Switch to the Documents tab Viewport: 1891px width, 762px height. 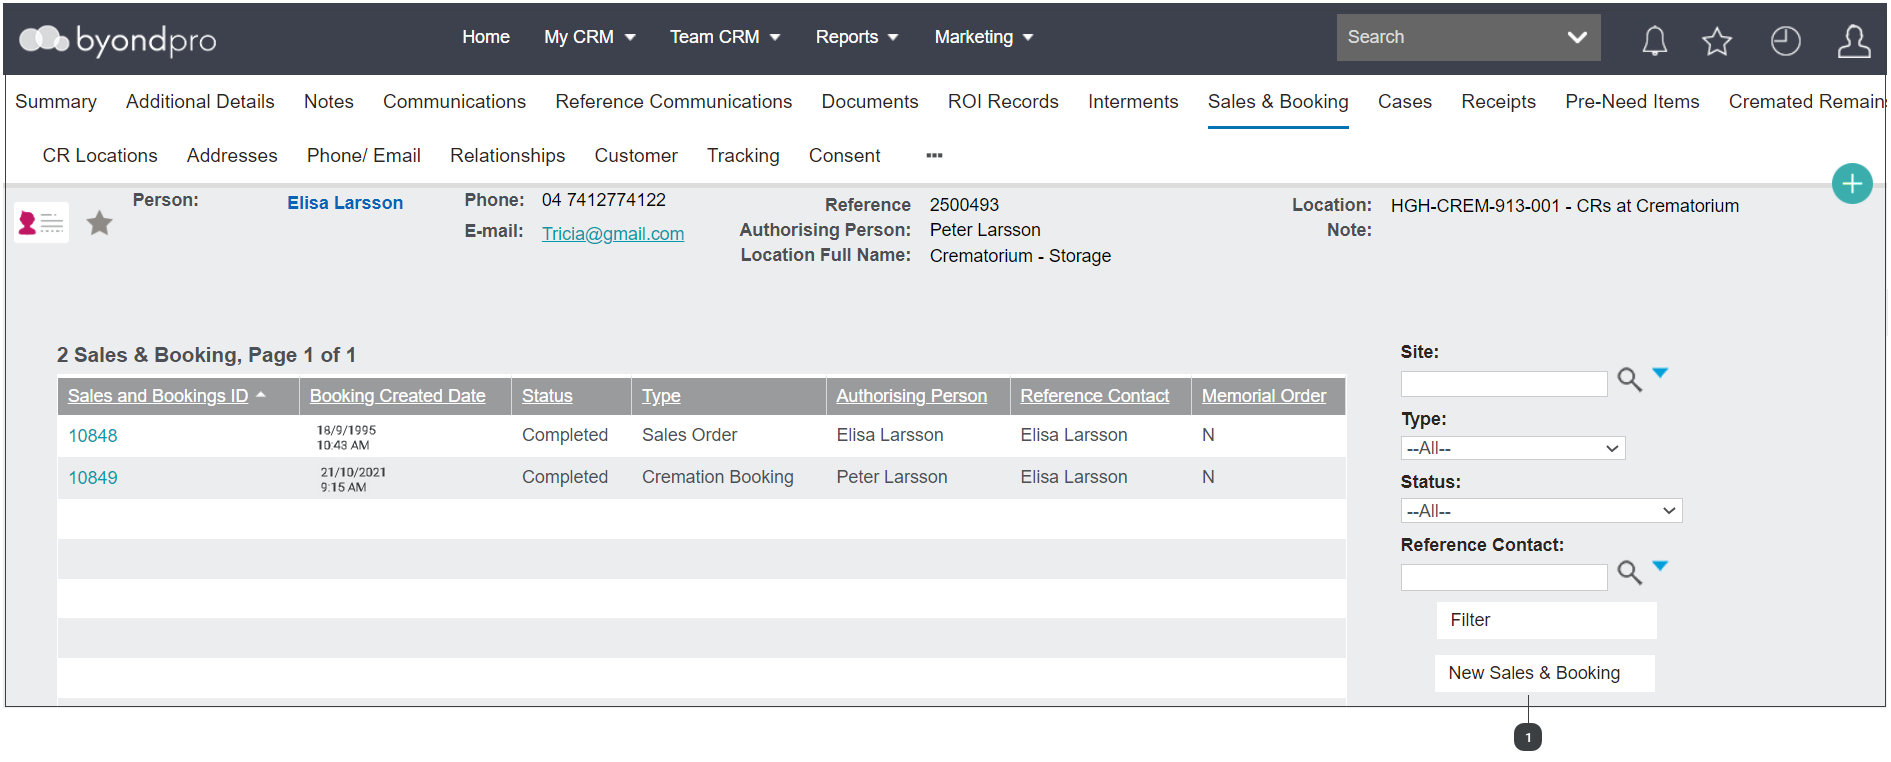click(870, 102)
